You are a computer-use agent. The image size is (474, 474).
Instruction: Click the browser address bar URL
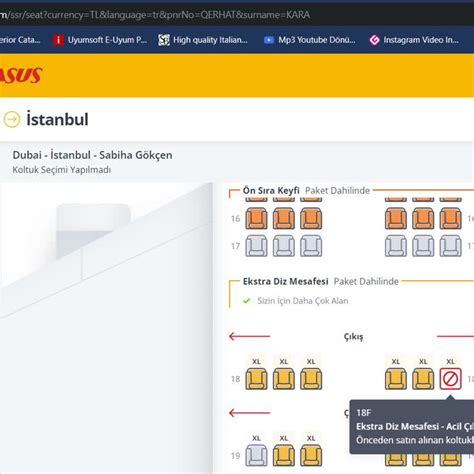click(155, 15)
